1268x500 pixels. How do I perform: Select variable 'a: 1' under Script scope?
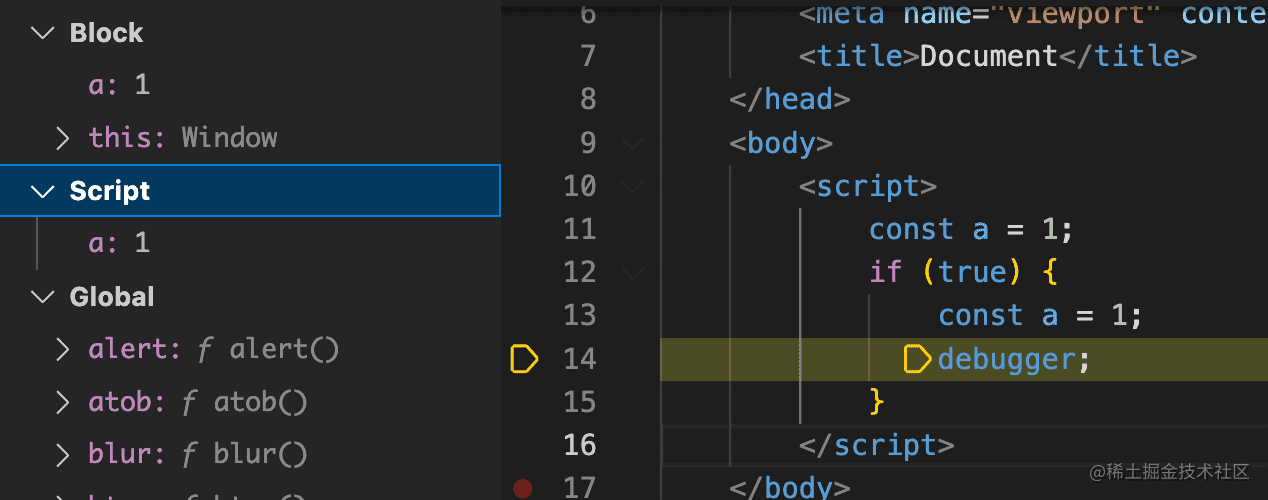[119, 243]
